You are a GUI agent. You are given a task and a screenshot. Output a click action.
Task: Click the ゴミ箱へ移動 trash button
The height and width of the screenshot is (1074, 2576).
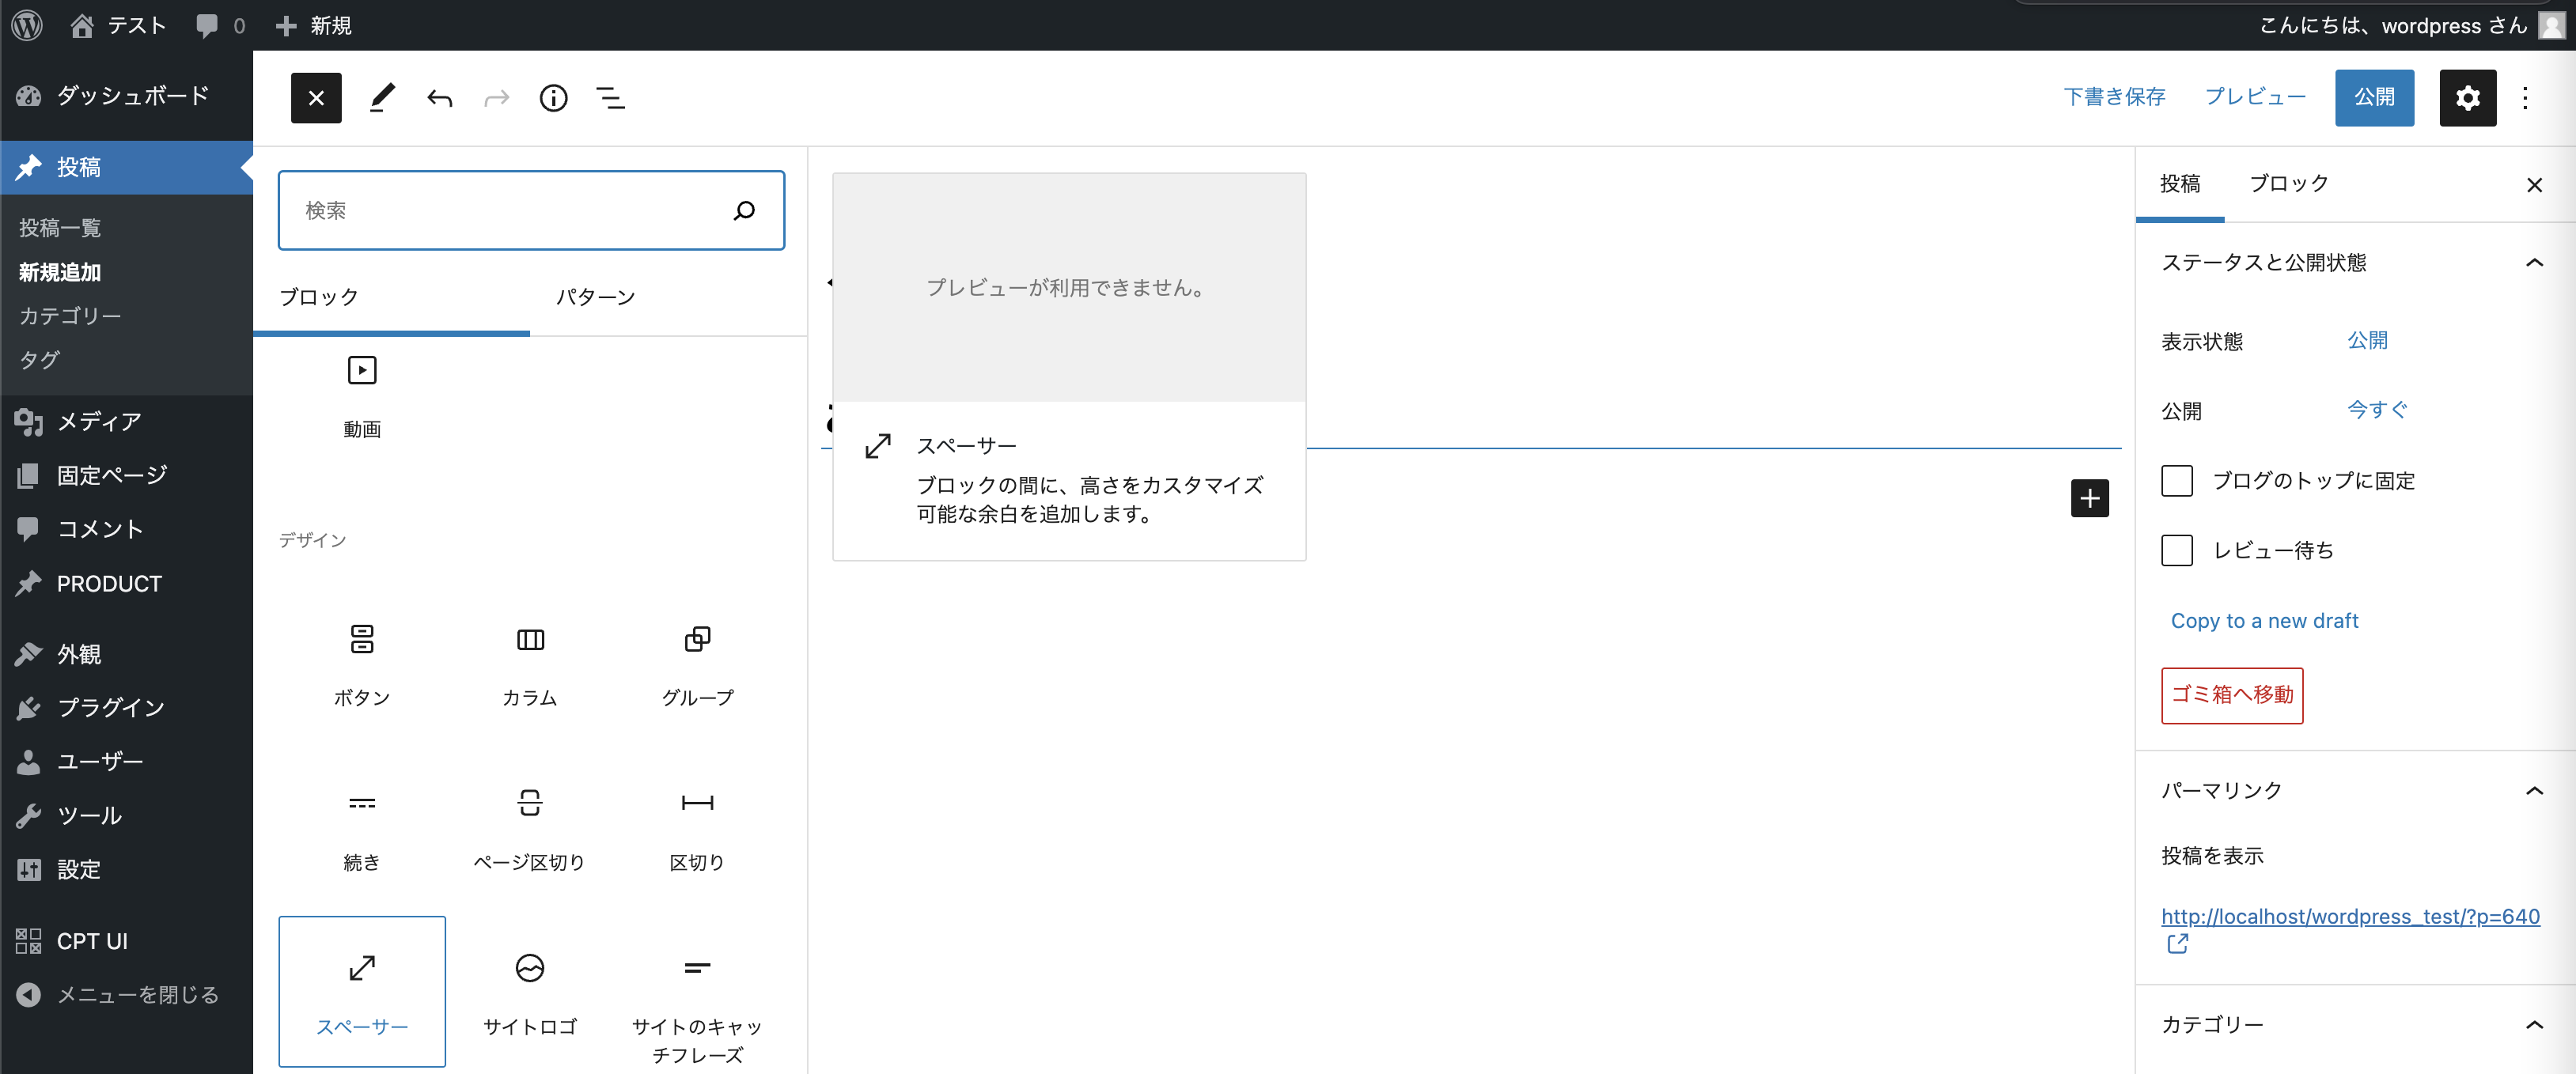tap(2231, 695)
